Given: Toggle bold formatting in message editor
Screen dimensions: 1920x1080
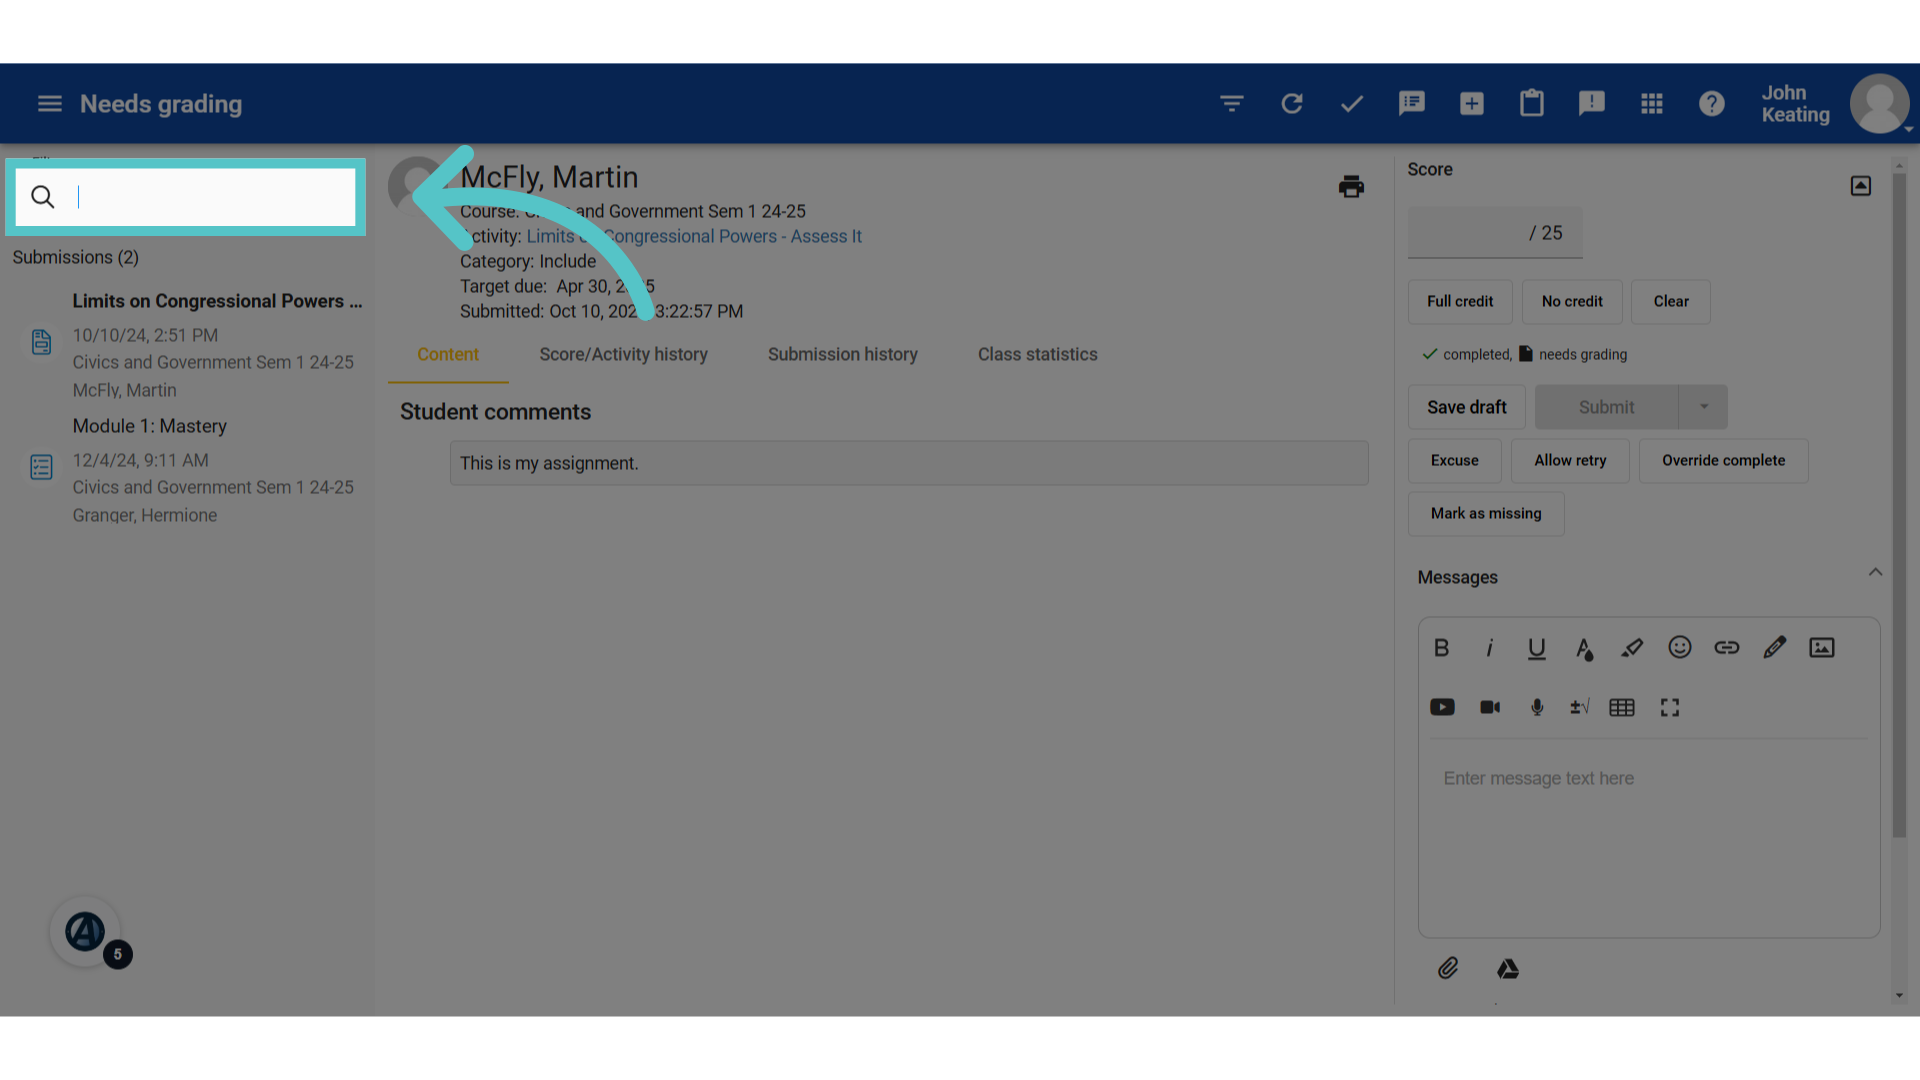Looking at the screenshot, I should 1442,647.
